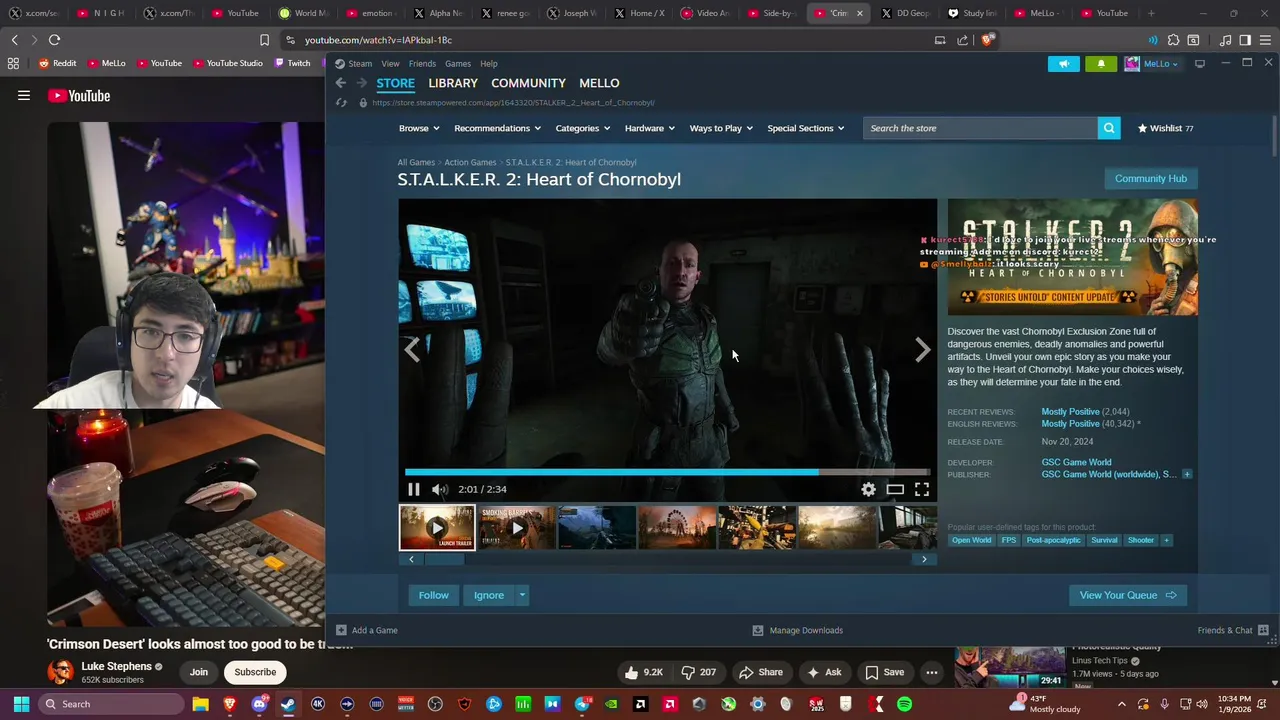Open Friends & Chat in Steam
The height and width of the screenshot is (720, 1280).
click(1233, 630)
